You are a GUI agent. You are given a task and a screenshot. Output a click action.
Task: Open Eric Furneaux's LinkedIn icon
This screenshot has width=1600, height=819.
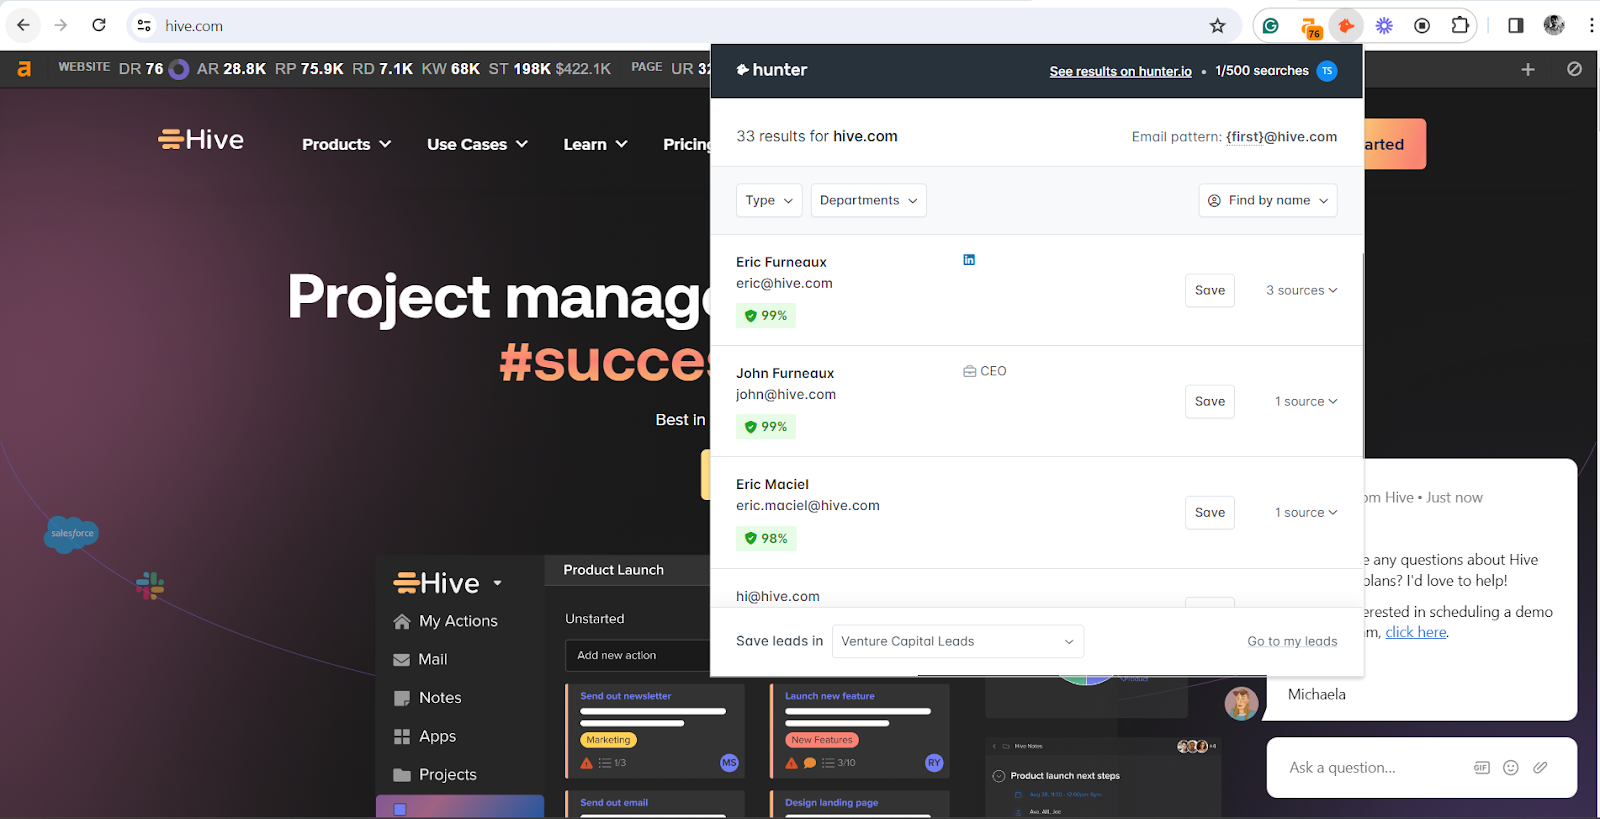click(969, 260)
